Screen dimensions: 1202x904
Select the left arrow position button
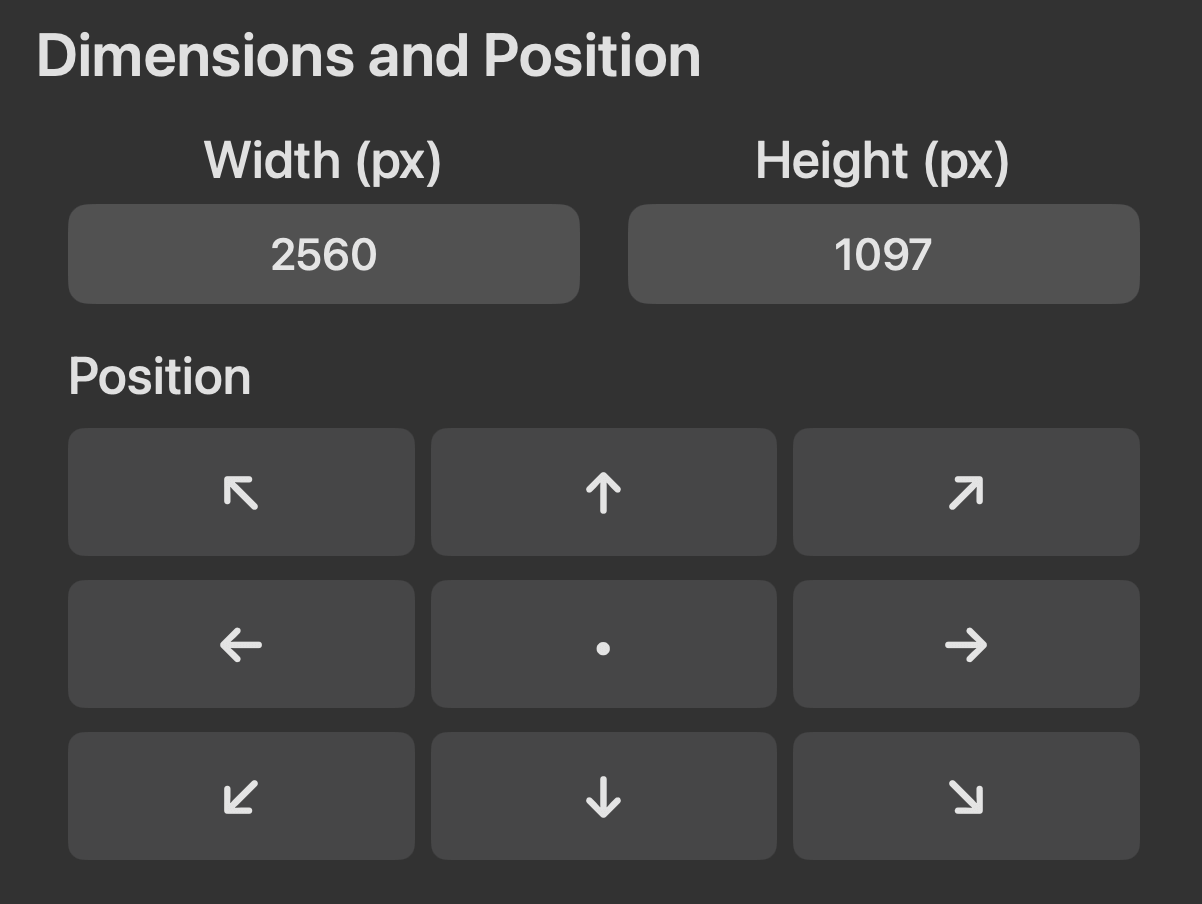tap(240, 644)
